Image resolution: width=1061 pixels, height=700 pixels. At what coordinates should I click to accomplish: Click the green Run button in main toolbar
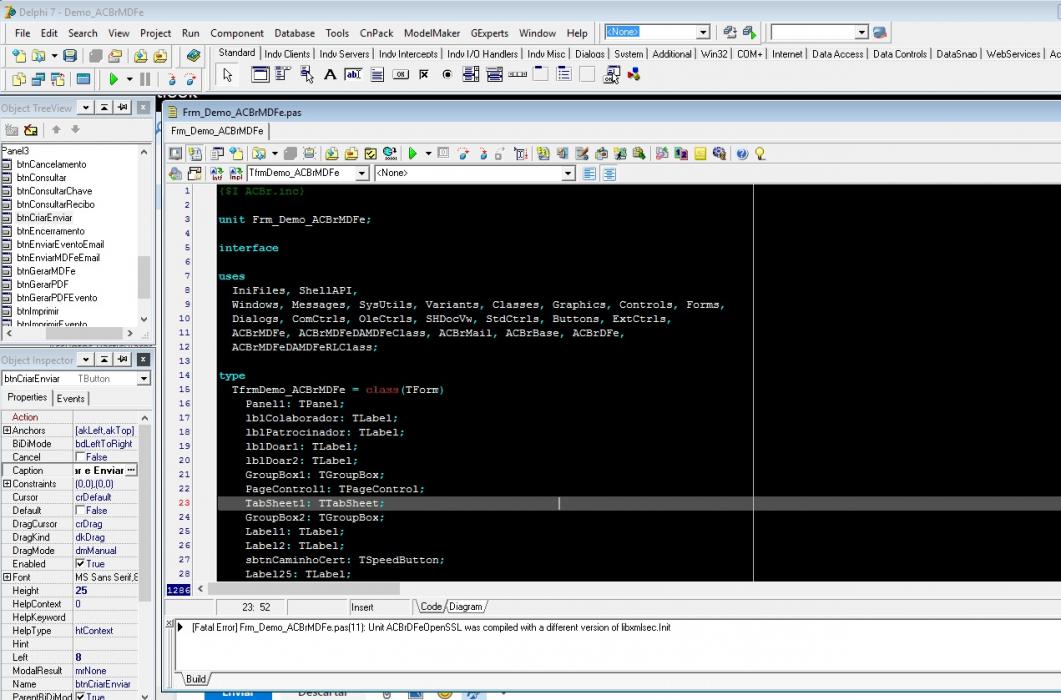(x=113, y=79)
